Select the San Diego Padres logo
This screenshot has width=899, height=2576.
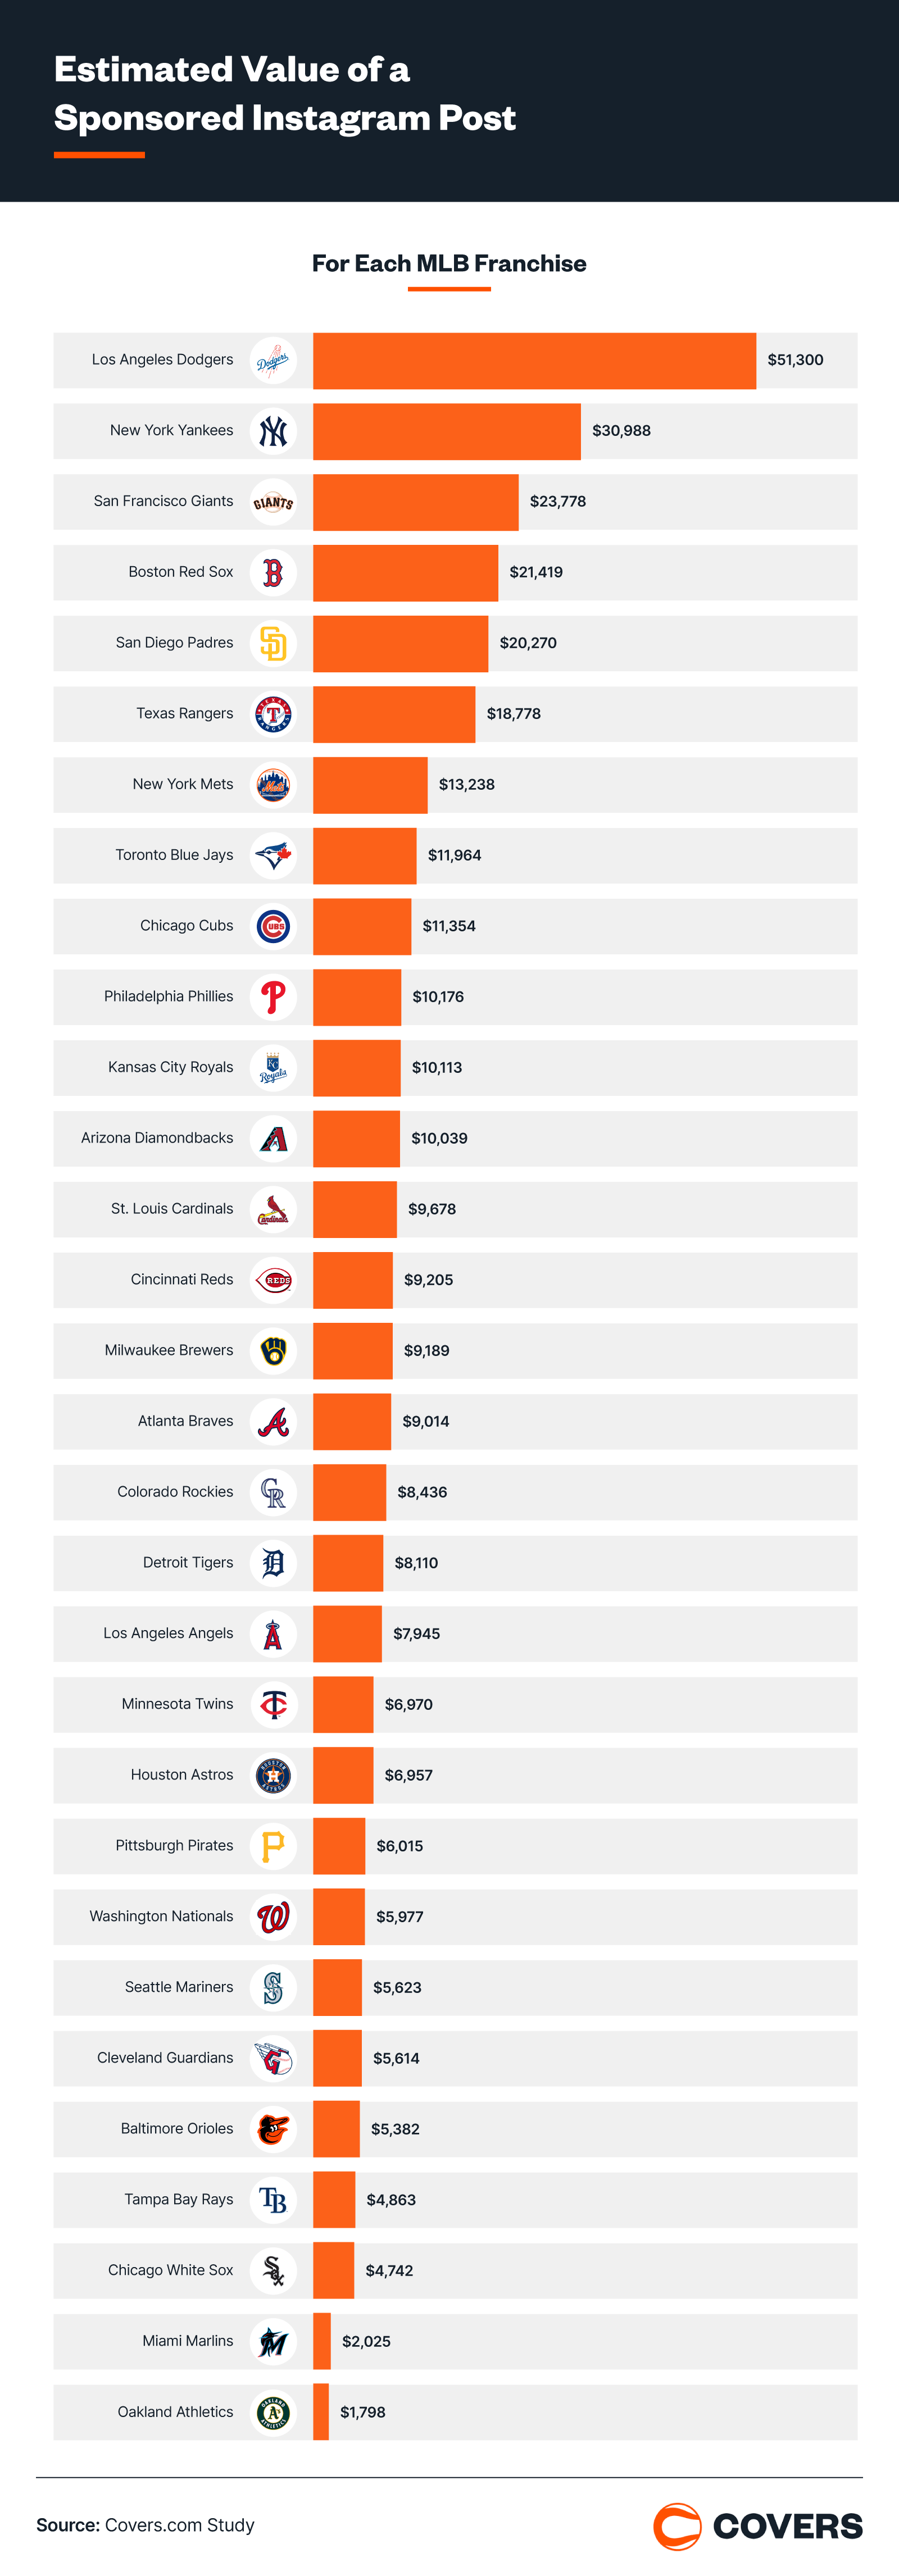pyautogui.click(x=273, y=643)
